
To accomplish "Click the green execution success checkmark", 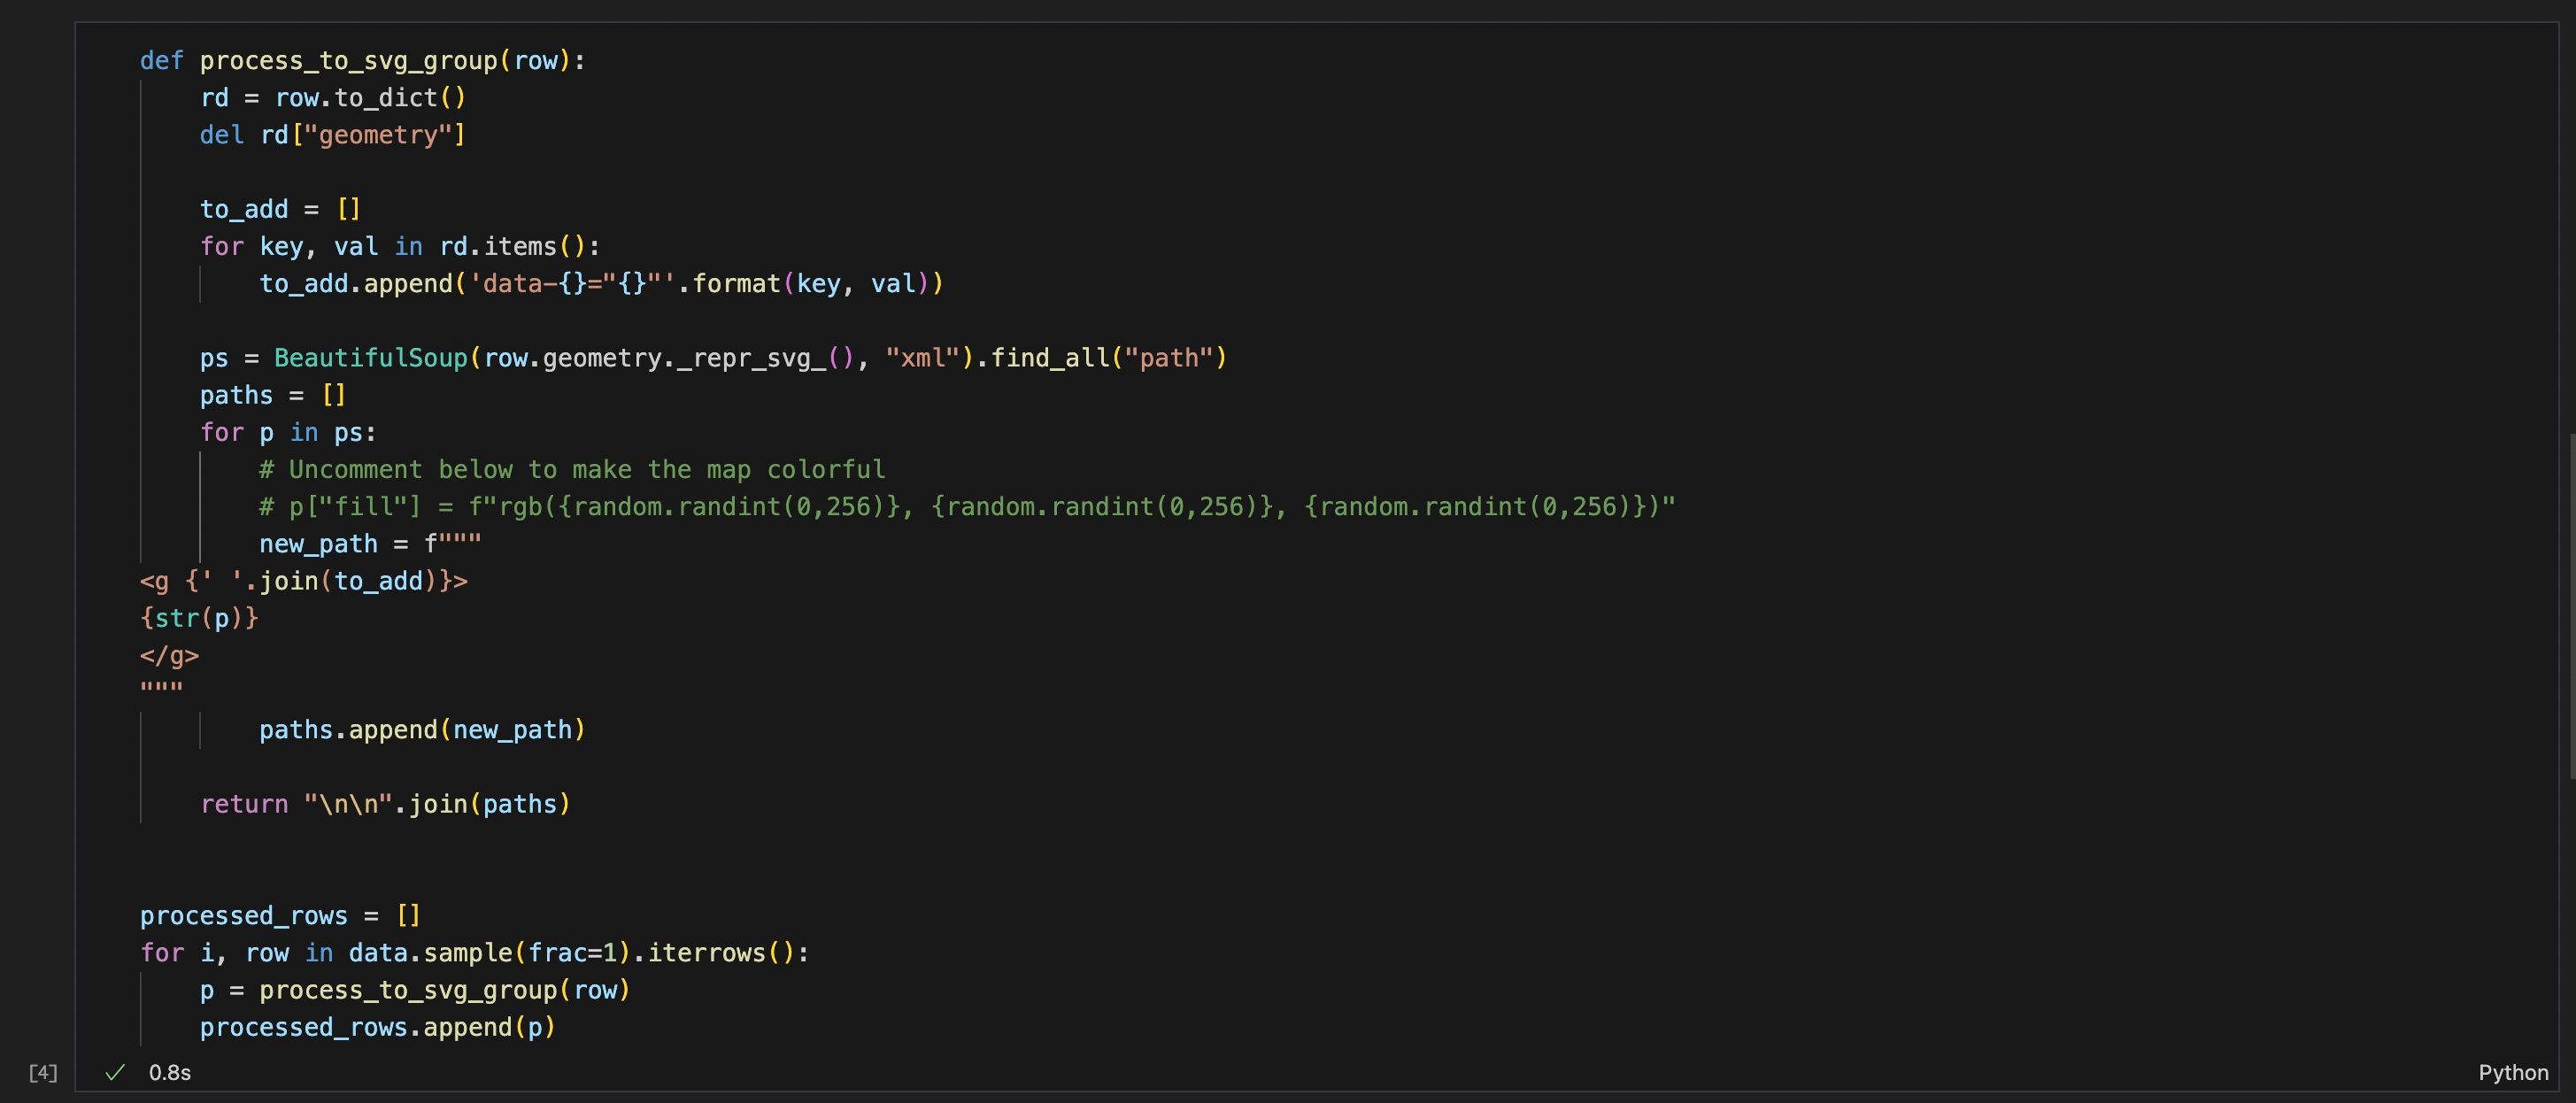I will [115, 1072].
